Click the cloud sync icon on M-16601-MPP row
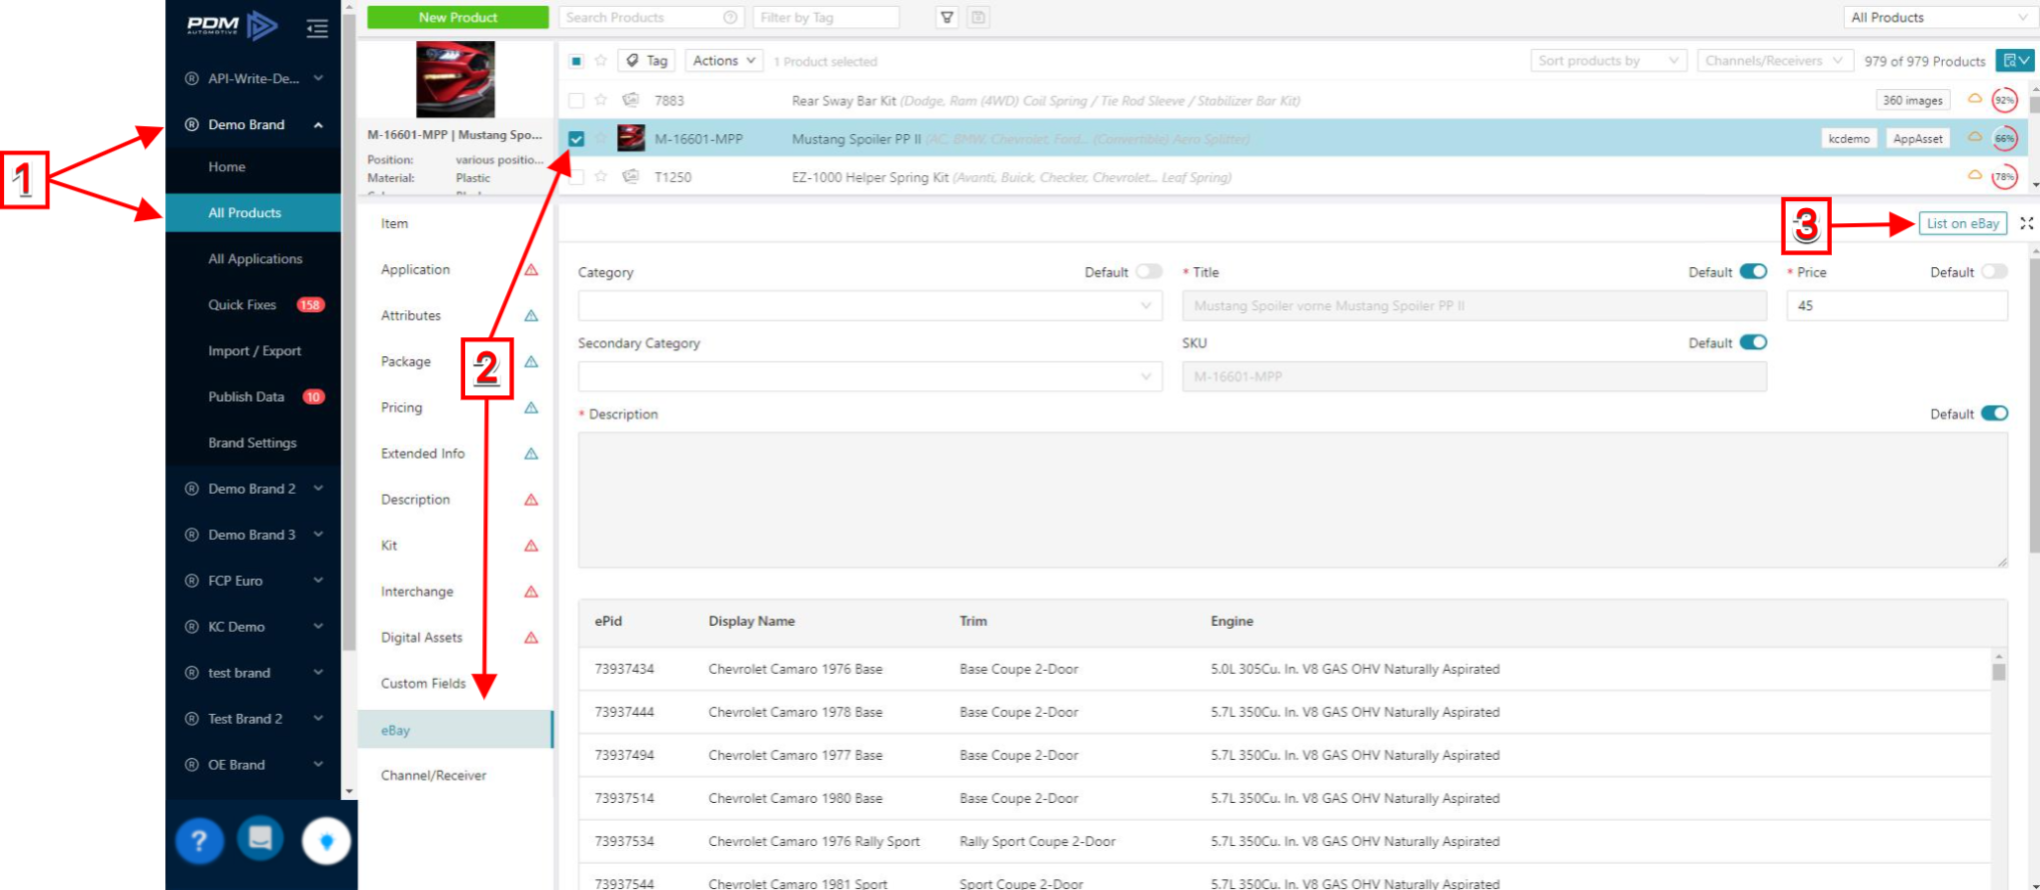 (x=1975, y=138)
